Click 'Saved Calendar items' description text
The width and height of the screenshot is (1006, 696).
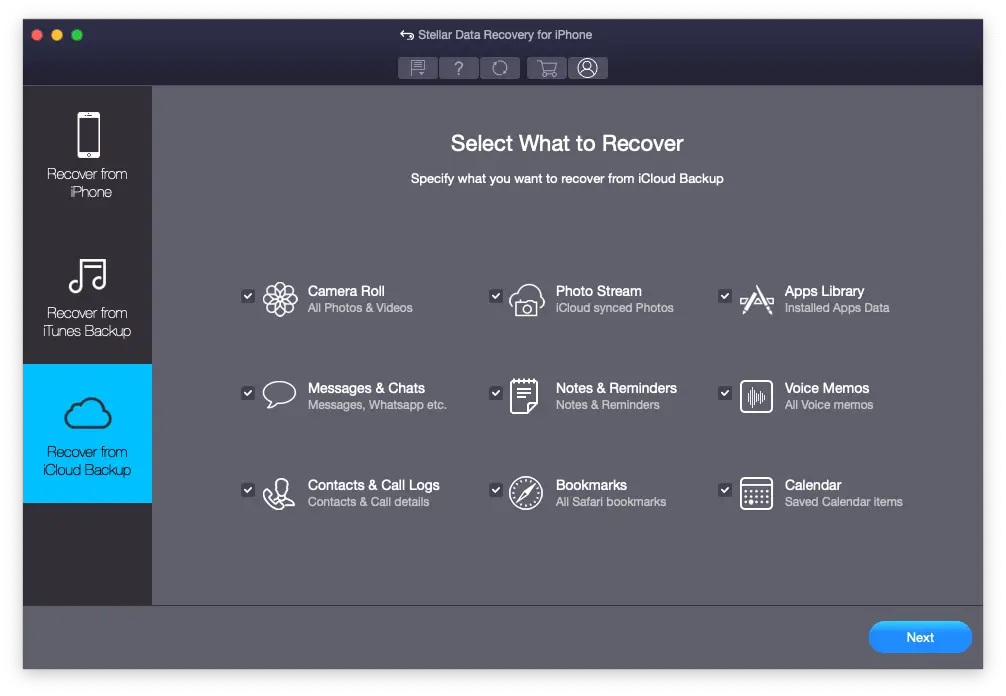pos(844,502)
